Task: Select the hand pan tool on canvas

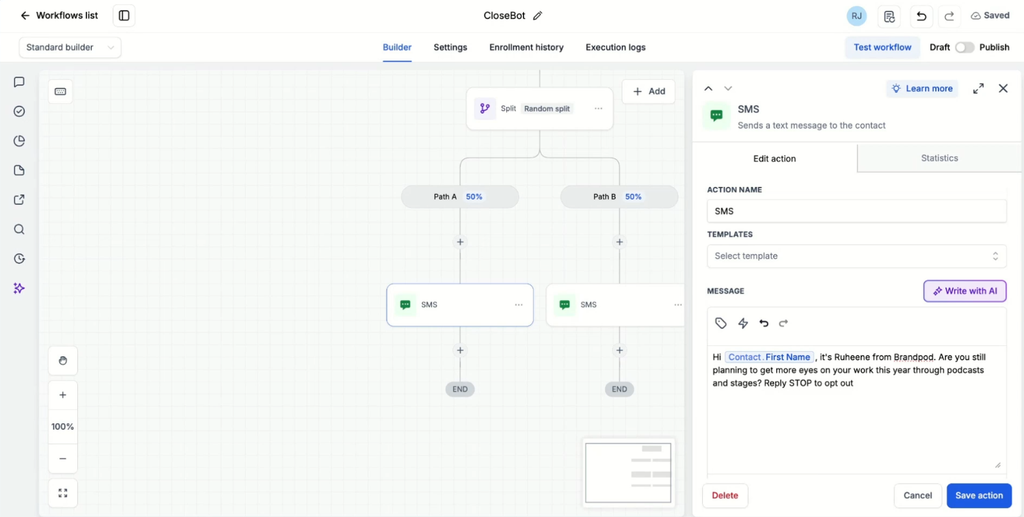Action: pyautogui.click(x=63, y=360)
